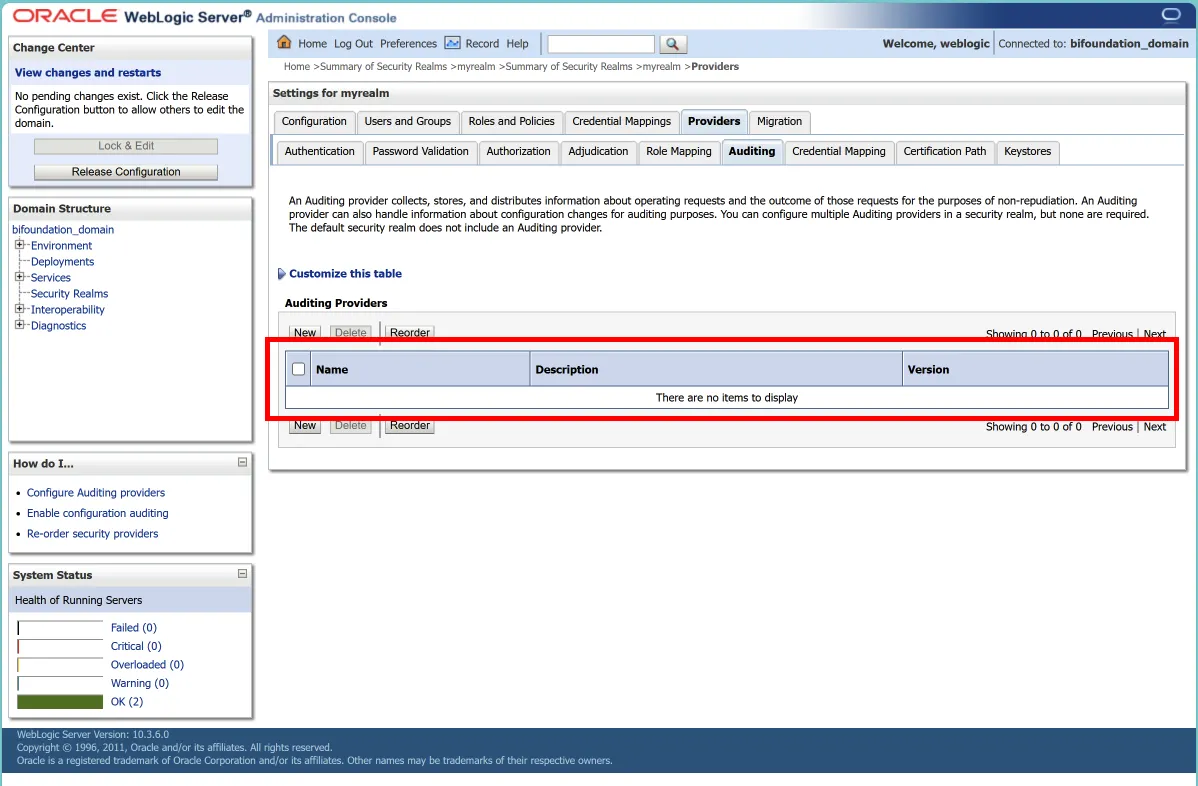This screenshot has height=786, width=1198.
Task: Click the Home breadcrumb link
Action: pyautogui.click(x=296, y=66)
